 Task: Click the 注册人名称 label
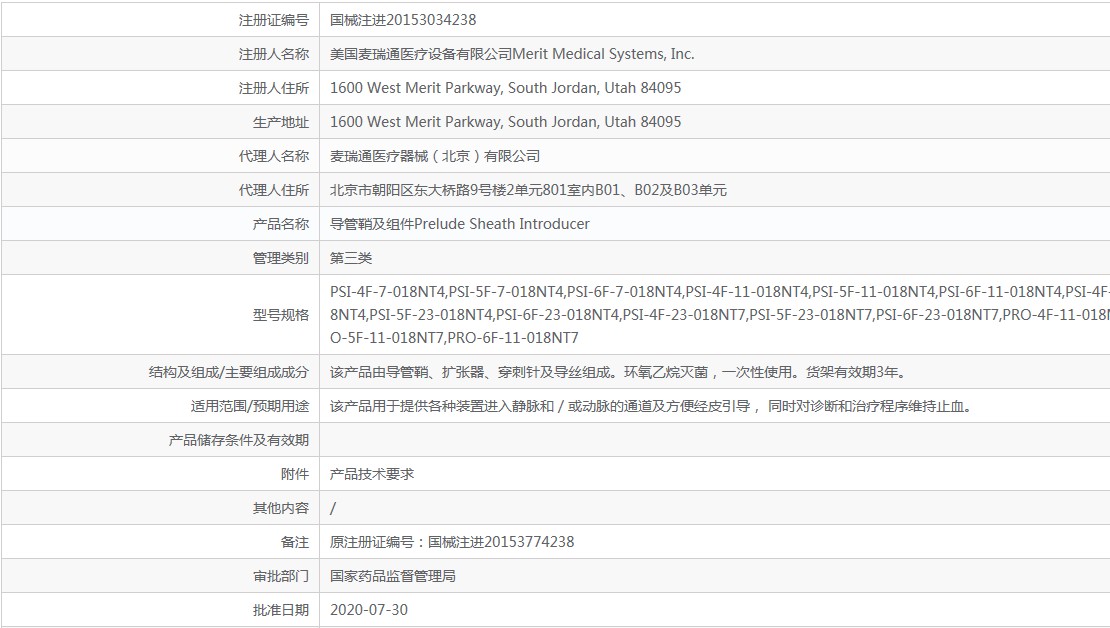click(x=274, y=54)
